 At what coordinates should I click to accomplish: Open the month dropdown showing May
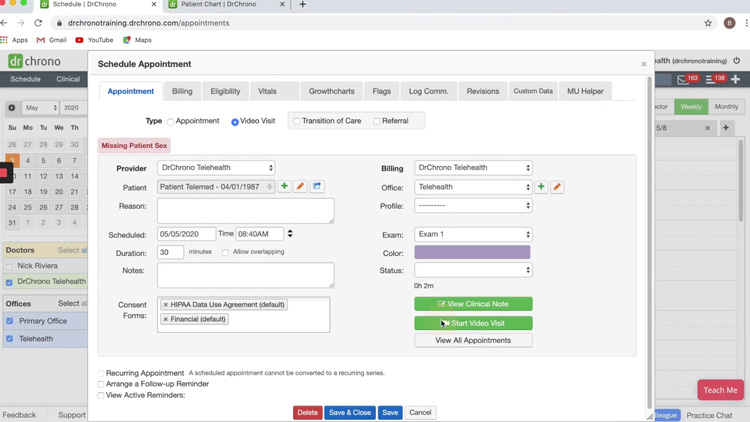[x=40, y=108]
